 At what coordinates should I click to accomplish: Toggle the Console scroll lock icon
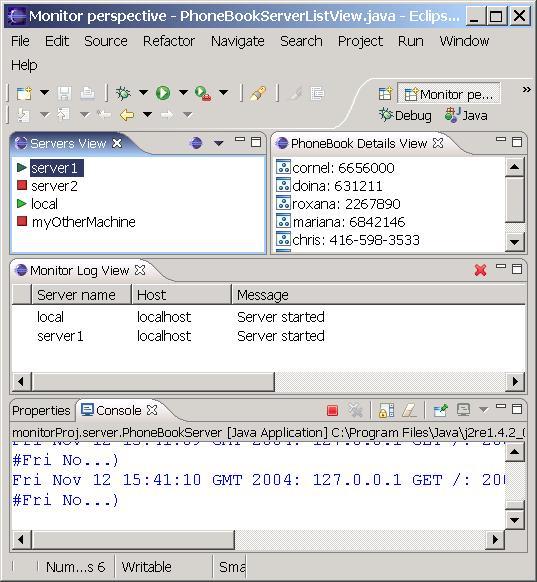pos(386,411)
